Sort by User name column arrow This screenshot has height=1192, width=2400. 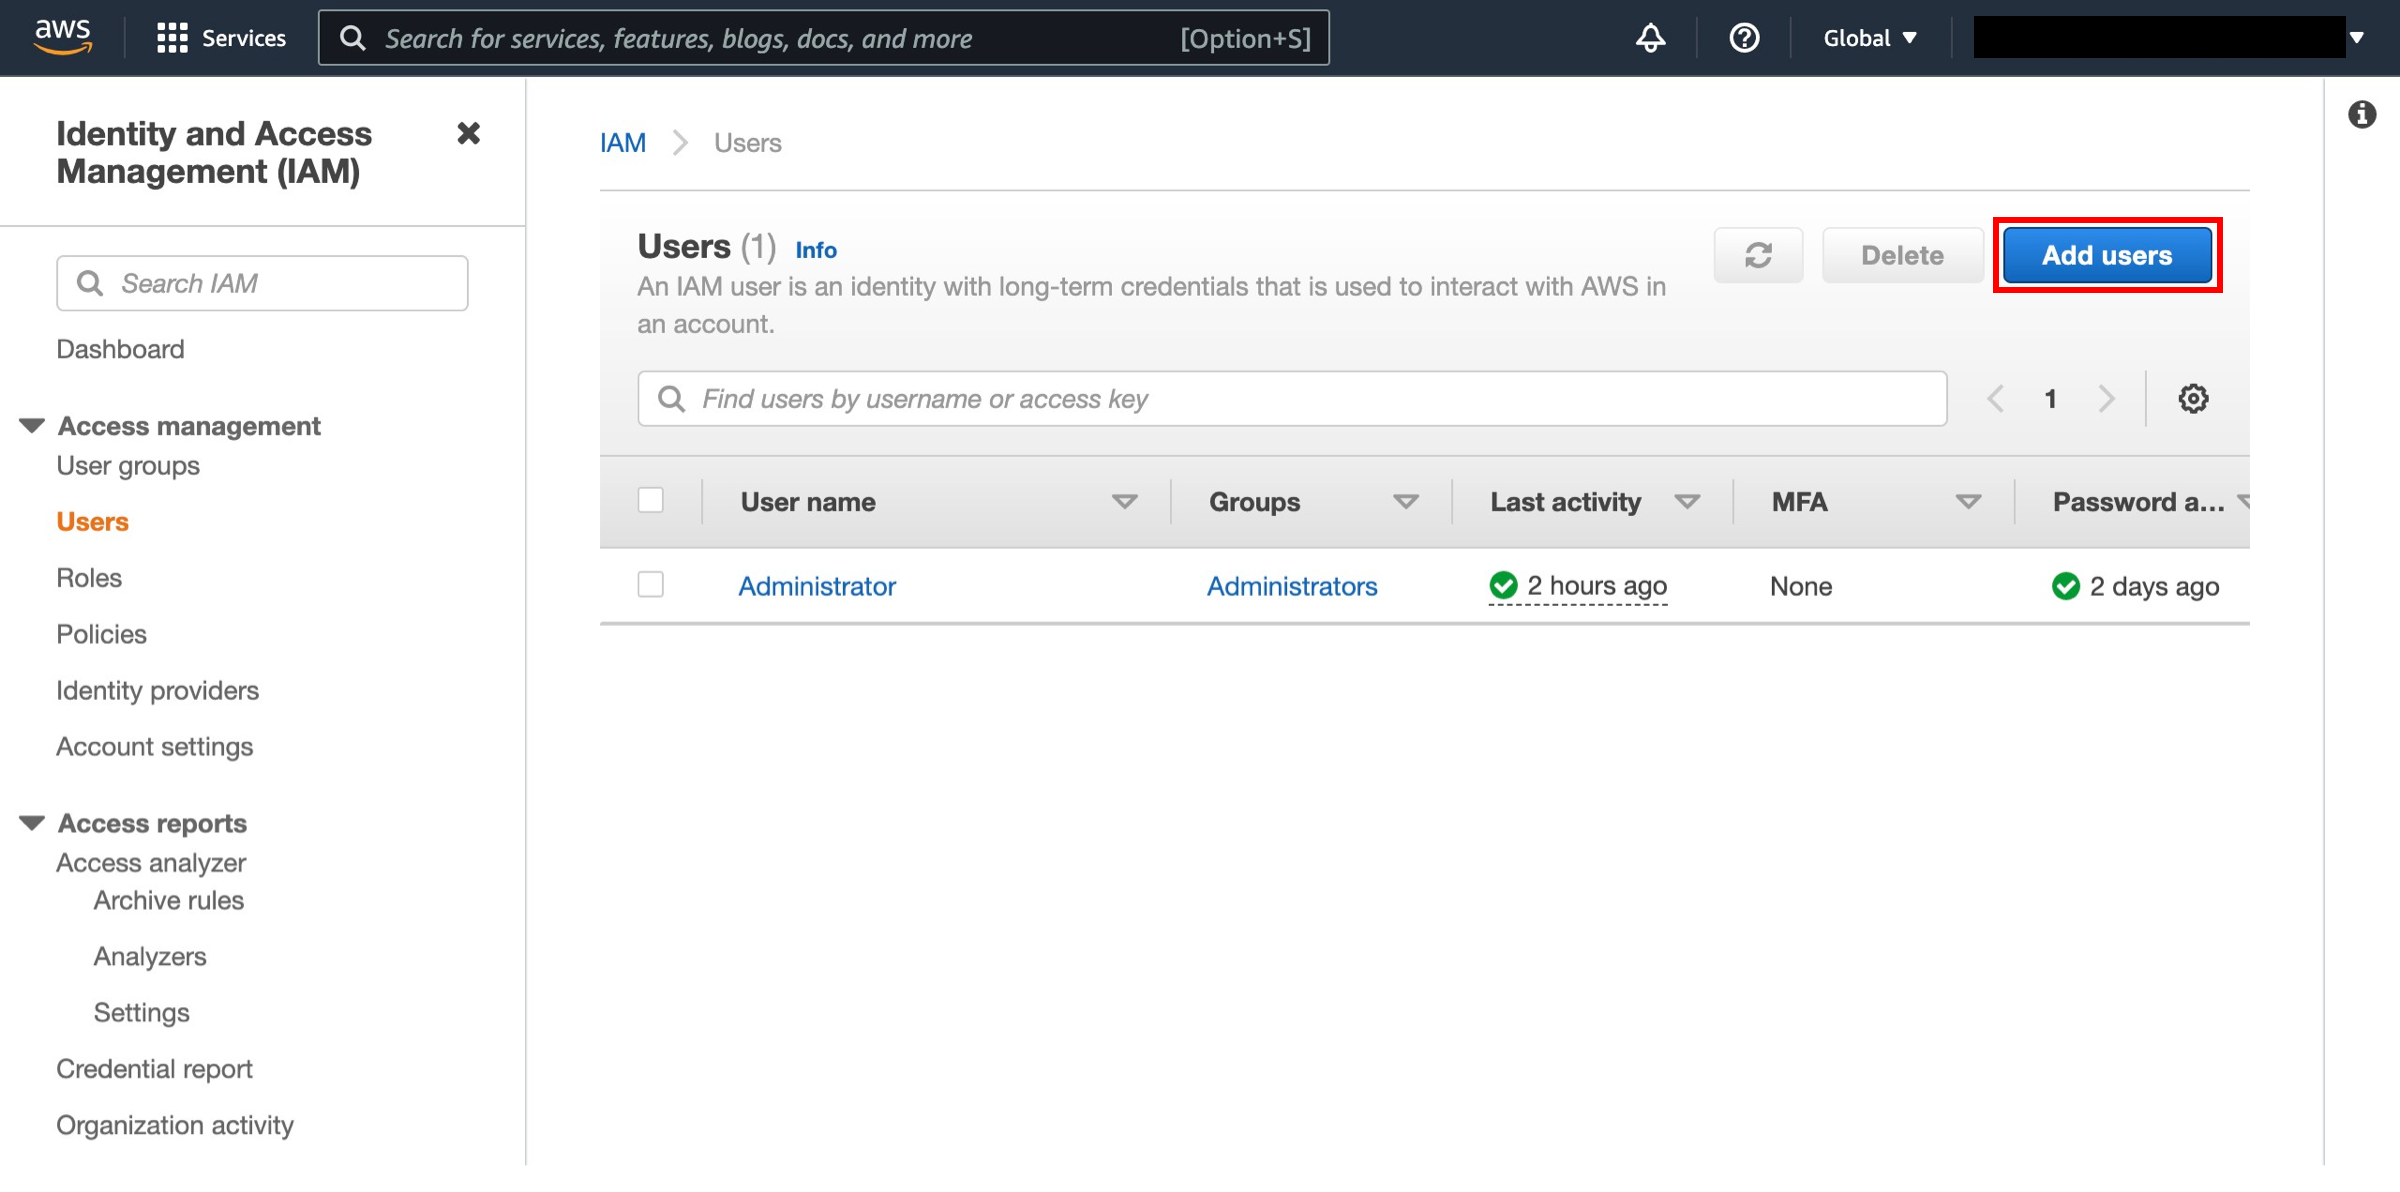[1124, 502]
